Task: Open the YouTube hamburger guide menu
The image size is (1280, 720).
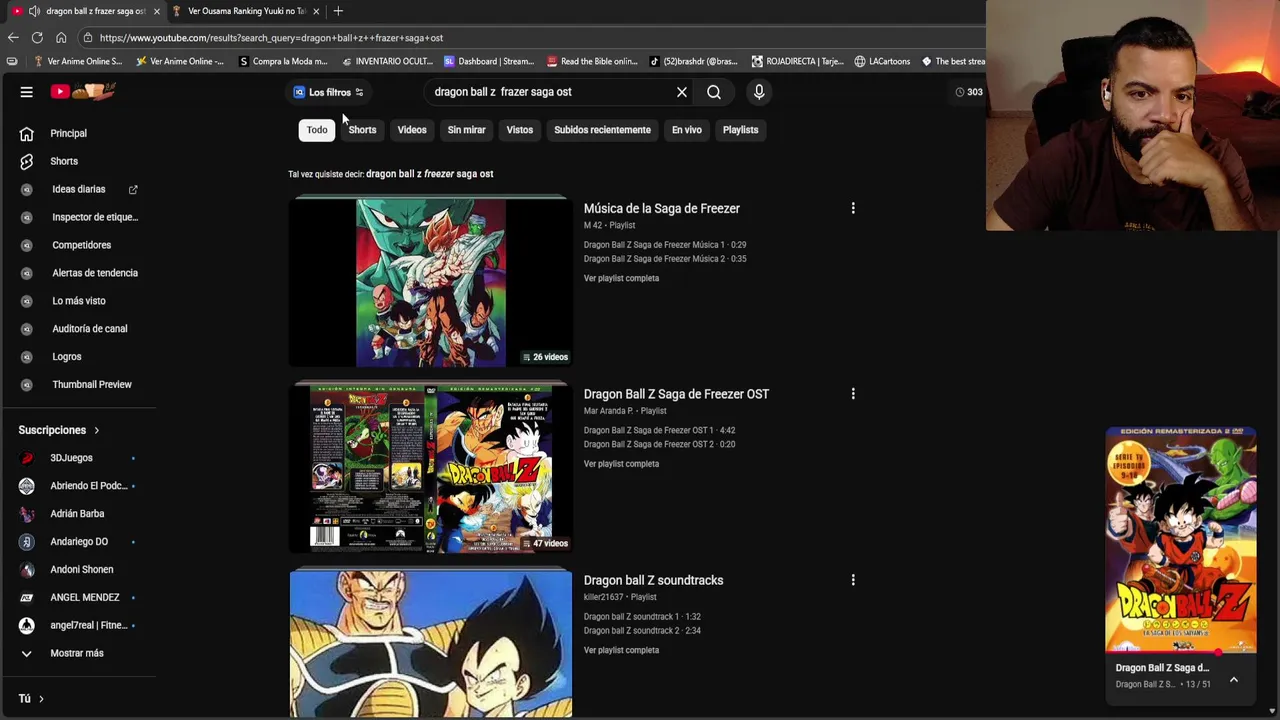Action: [27, 92]
